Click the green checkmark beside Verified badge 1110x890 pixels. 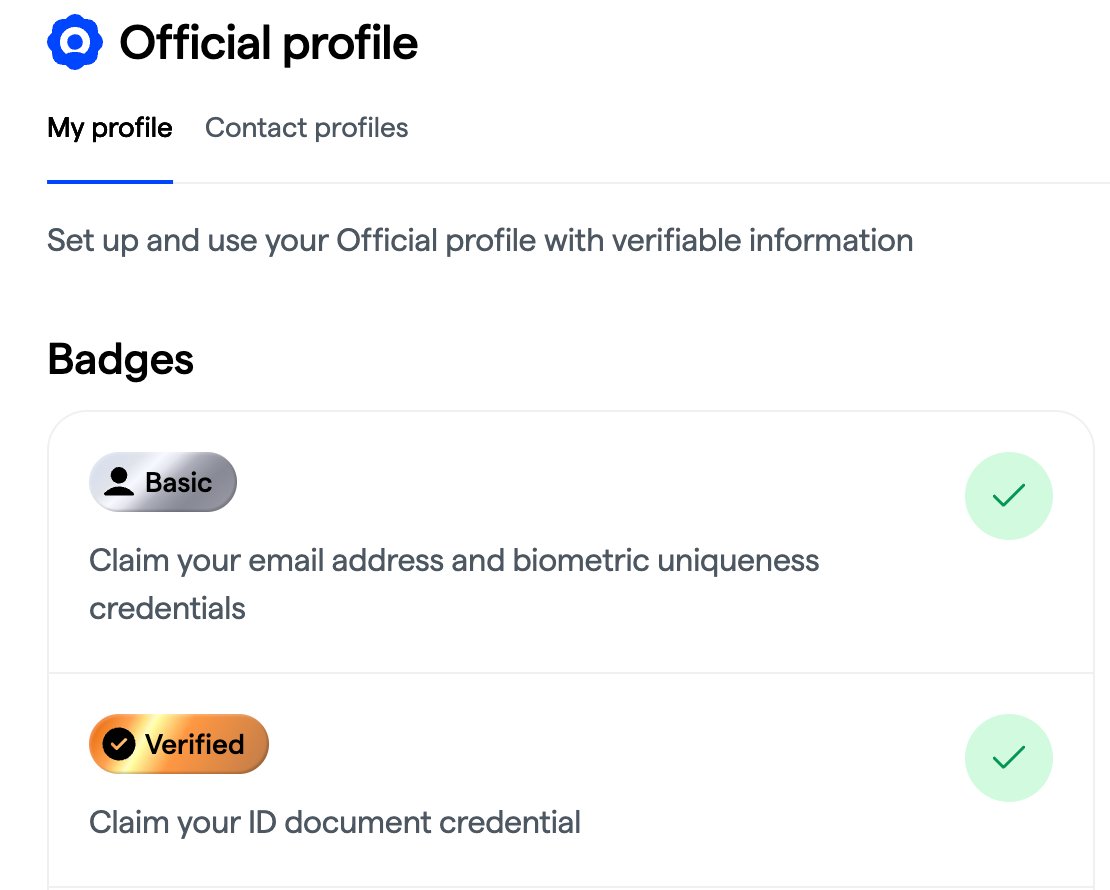click(x=1008, y=758)
